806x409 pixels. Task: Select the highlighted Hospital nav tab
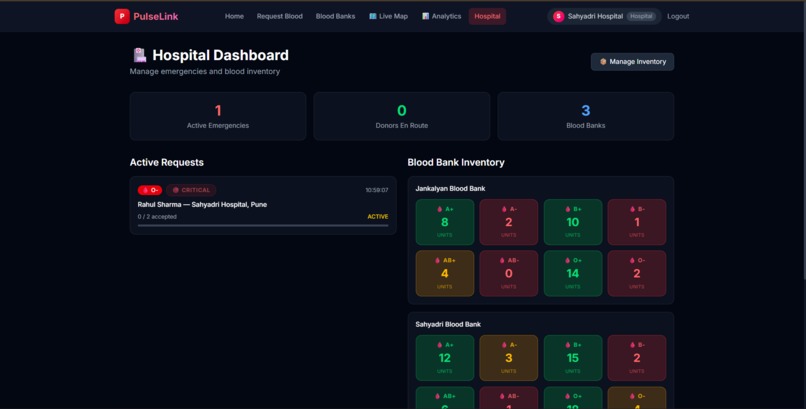tap(487, 16)
